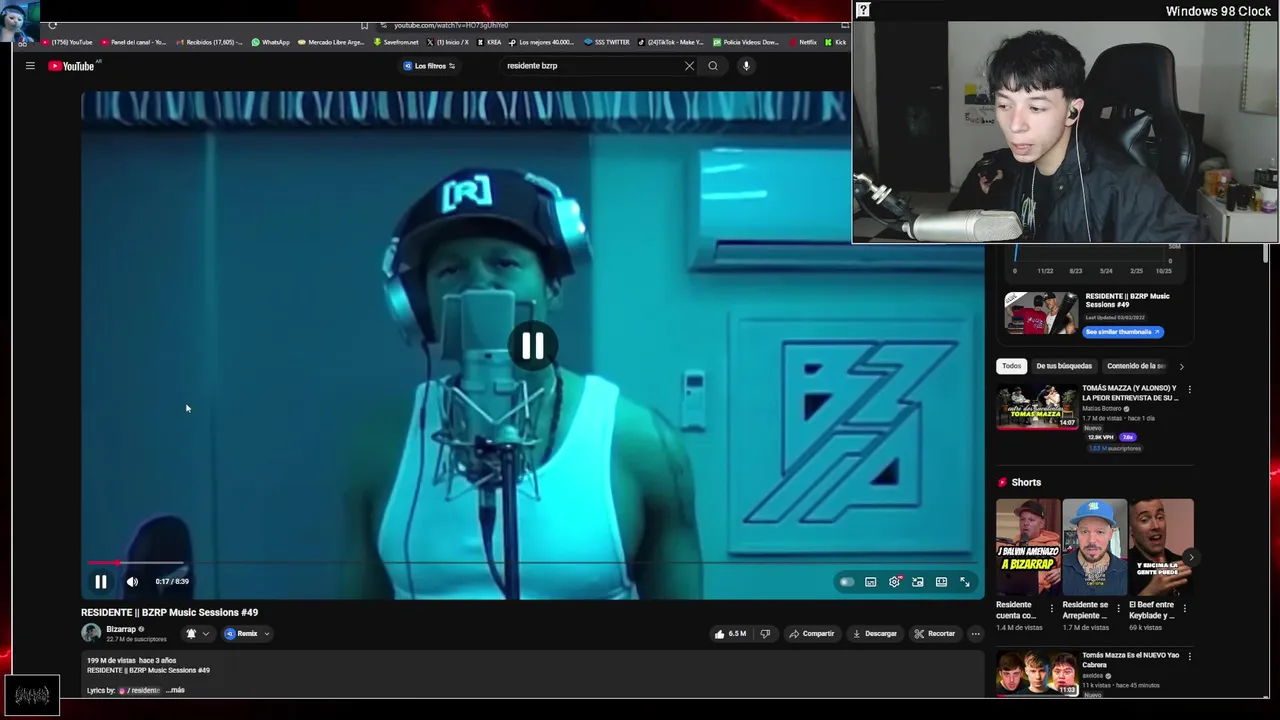Mute the video with the speaker icon

(x=132, y=581)
